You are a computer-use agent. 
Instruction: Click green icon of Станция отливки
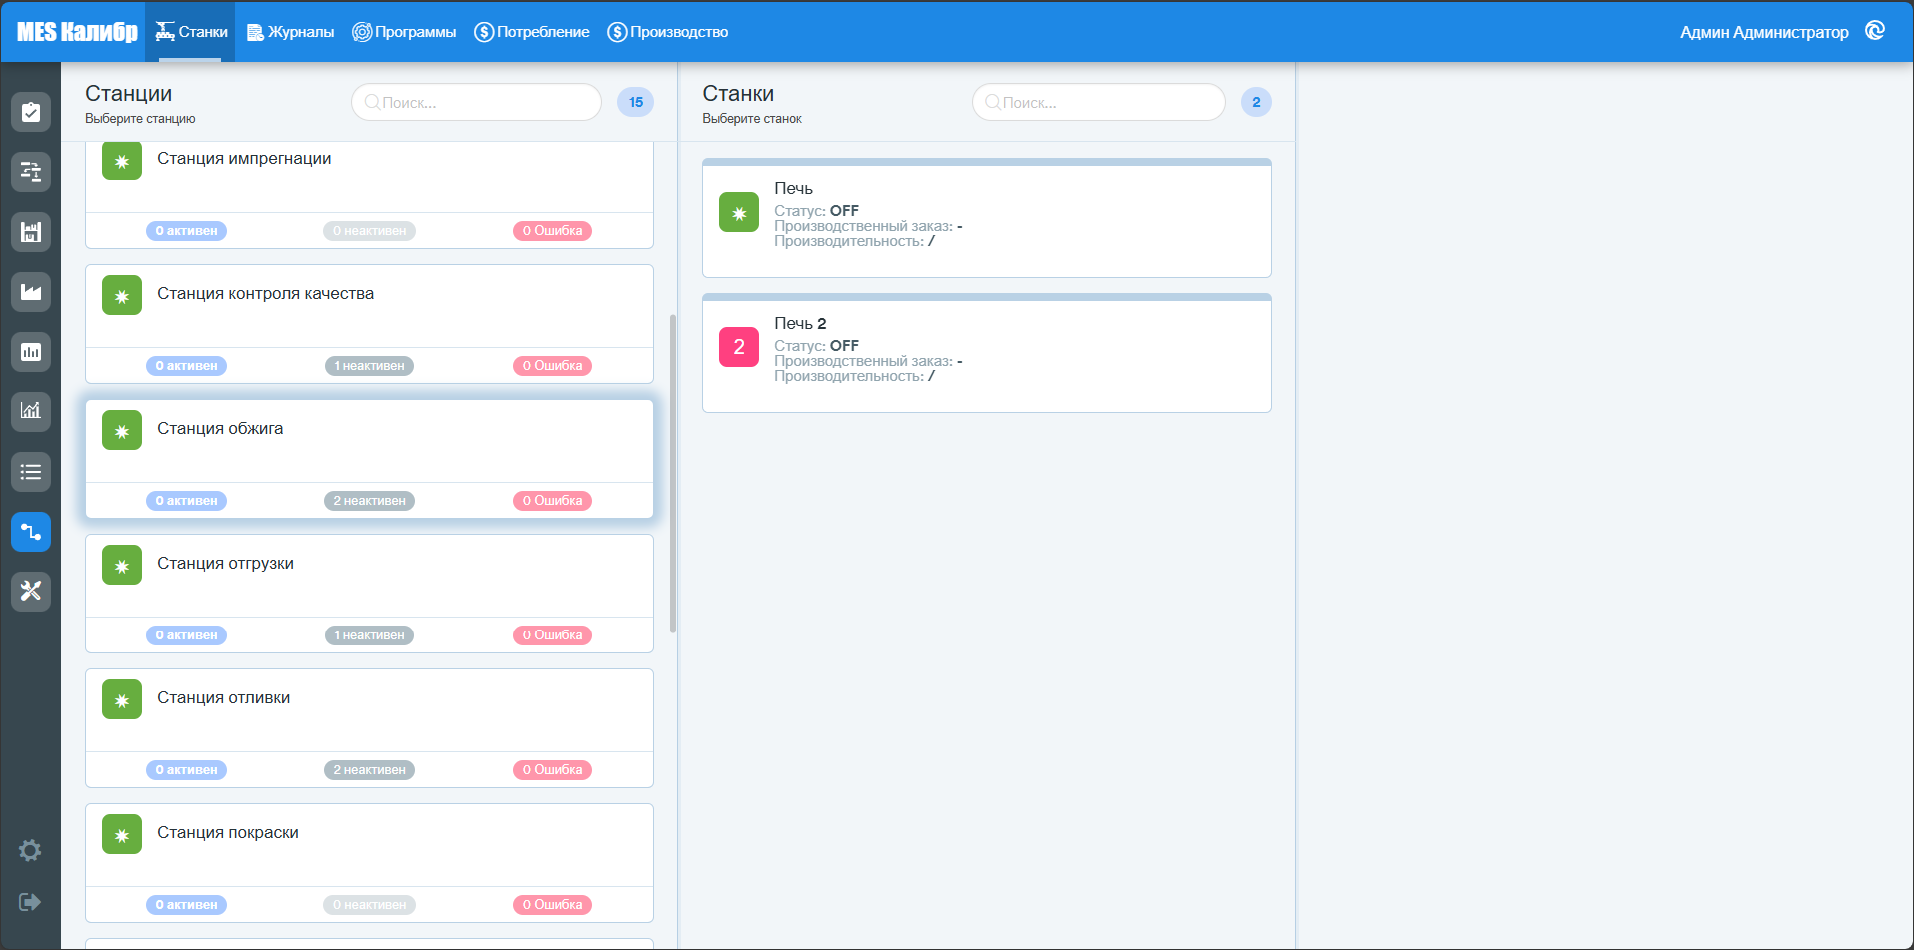click(x=122, y=699)
